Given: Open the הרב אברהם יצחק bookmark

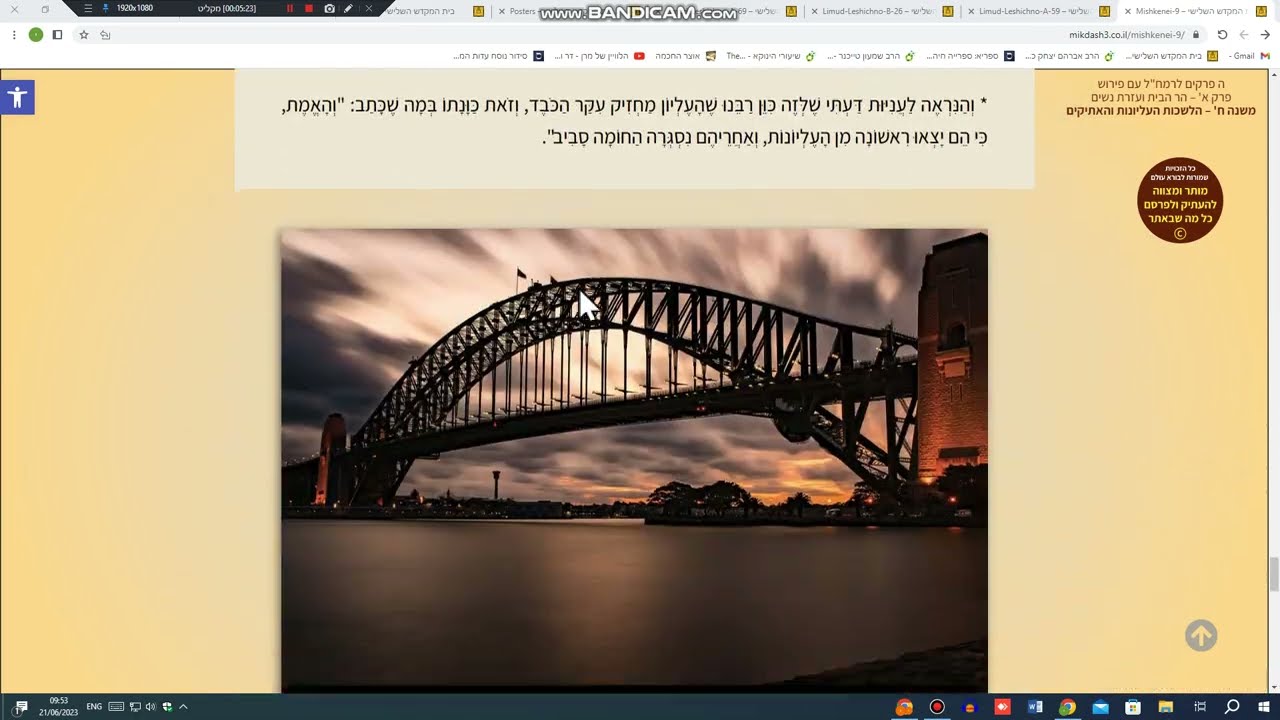Looking at the screenshot, I should click(x=1069, y=56).
